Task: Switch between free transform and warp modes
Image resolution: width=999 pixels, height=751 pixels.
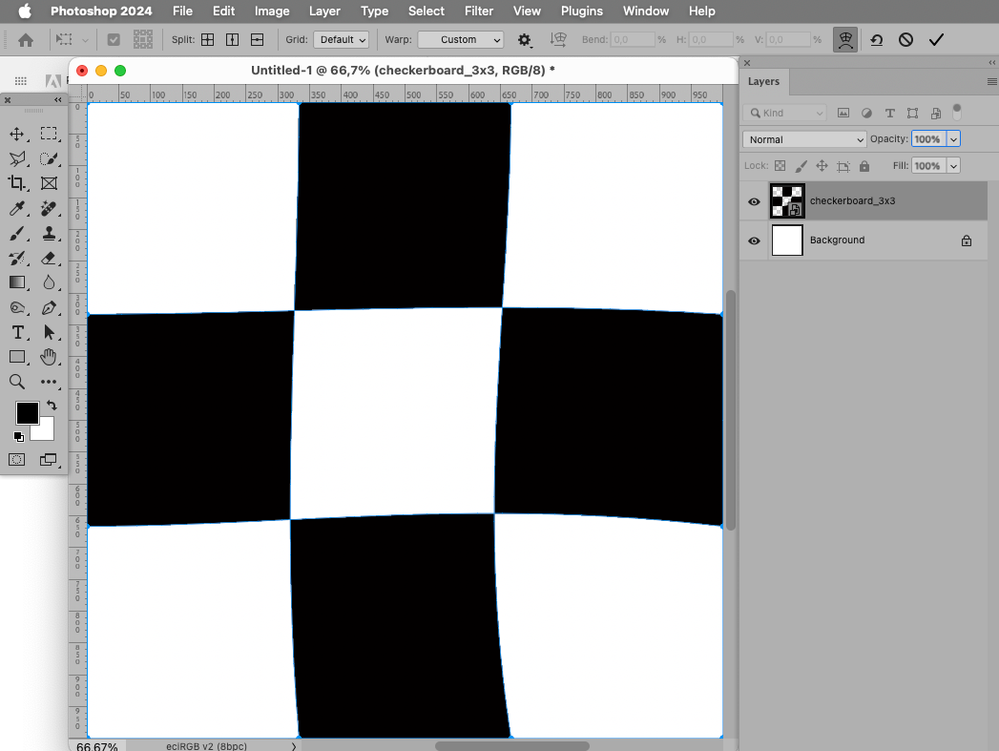Action: [845, 40]
